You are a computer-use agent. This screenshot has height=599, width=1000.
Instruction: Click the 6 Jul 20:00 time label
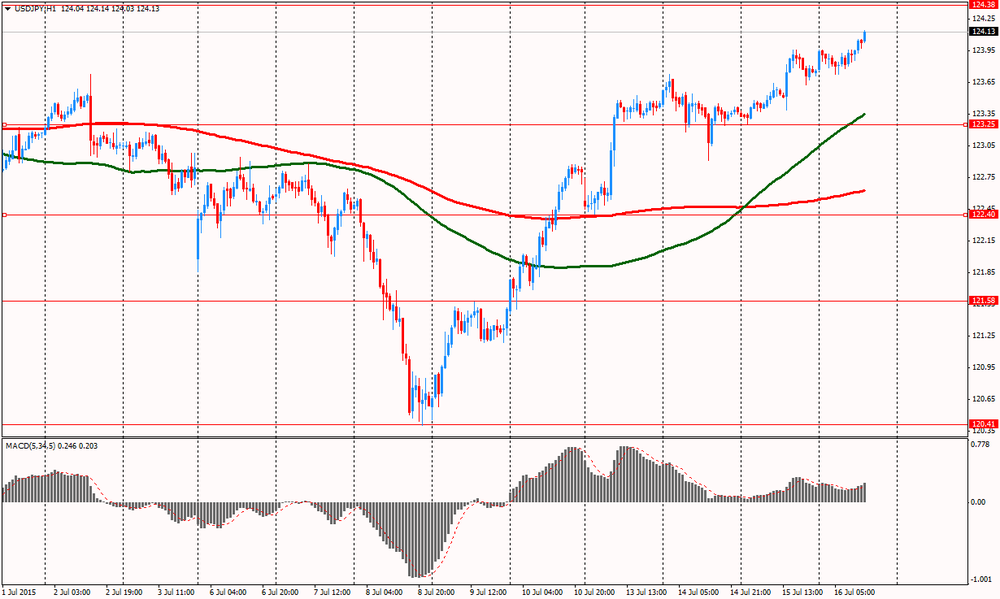coord(280,593)
